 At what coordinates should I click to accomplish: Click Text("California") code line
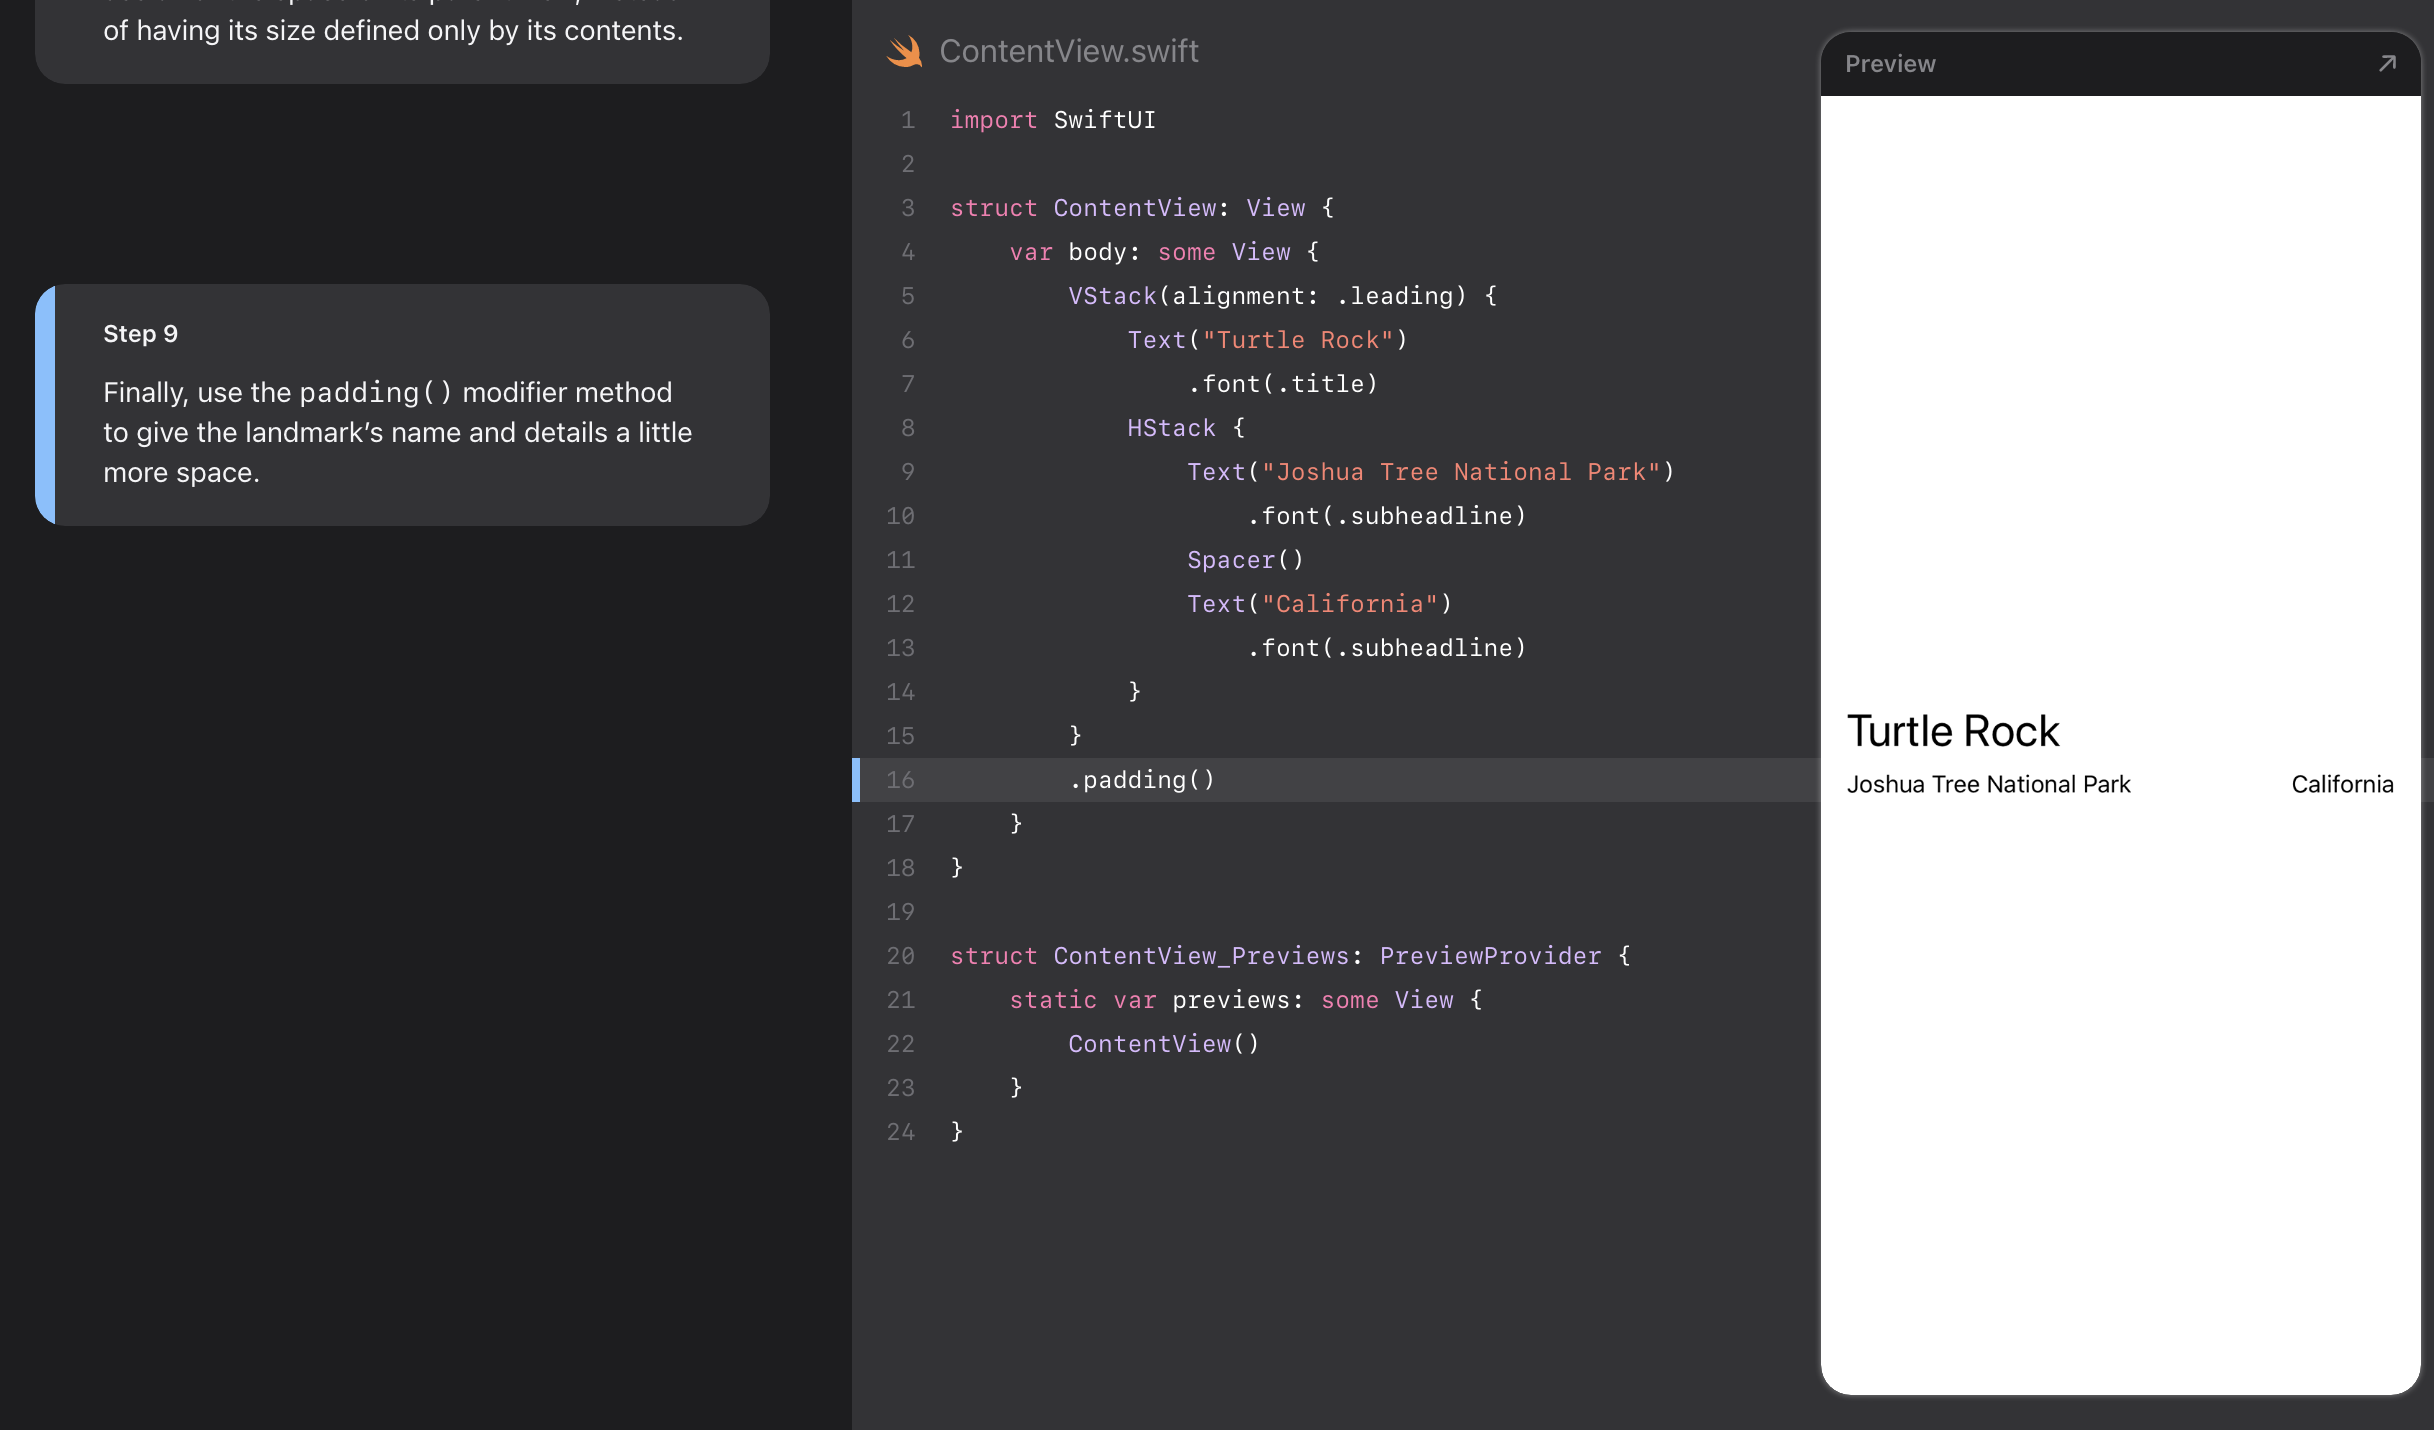pos(1318,604)
